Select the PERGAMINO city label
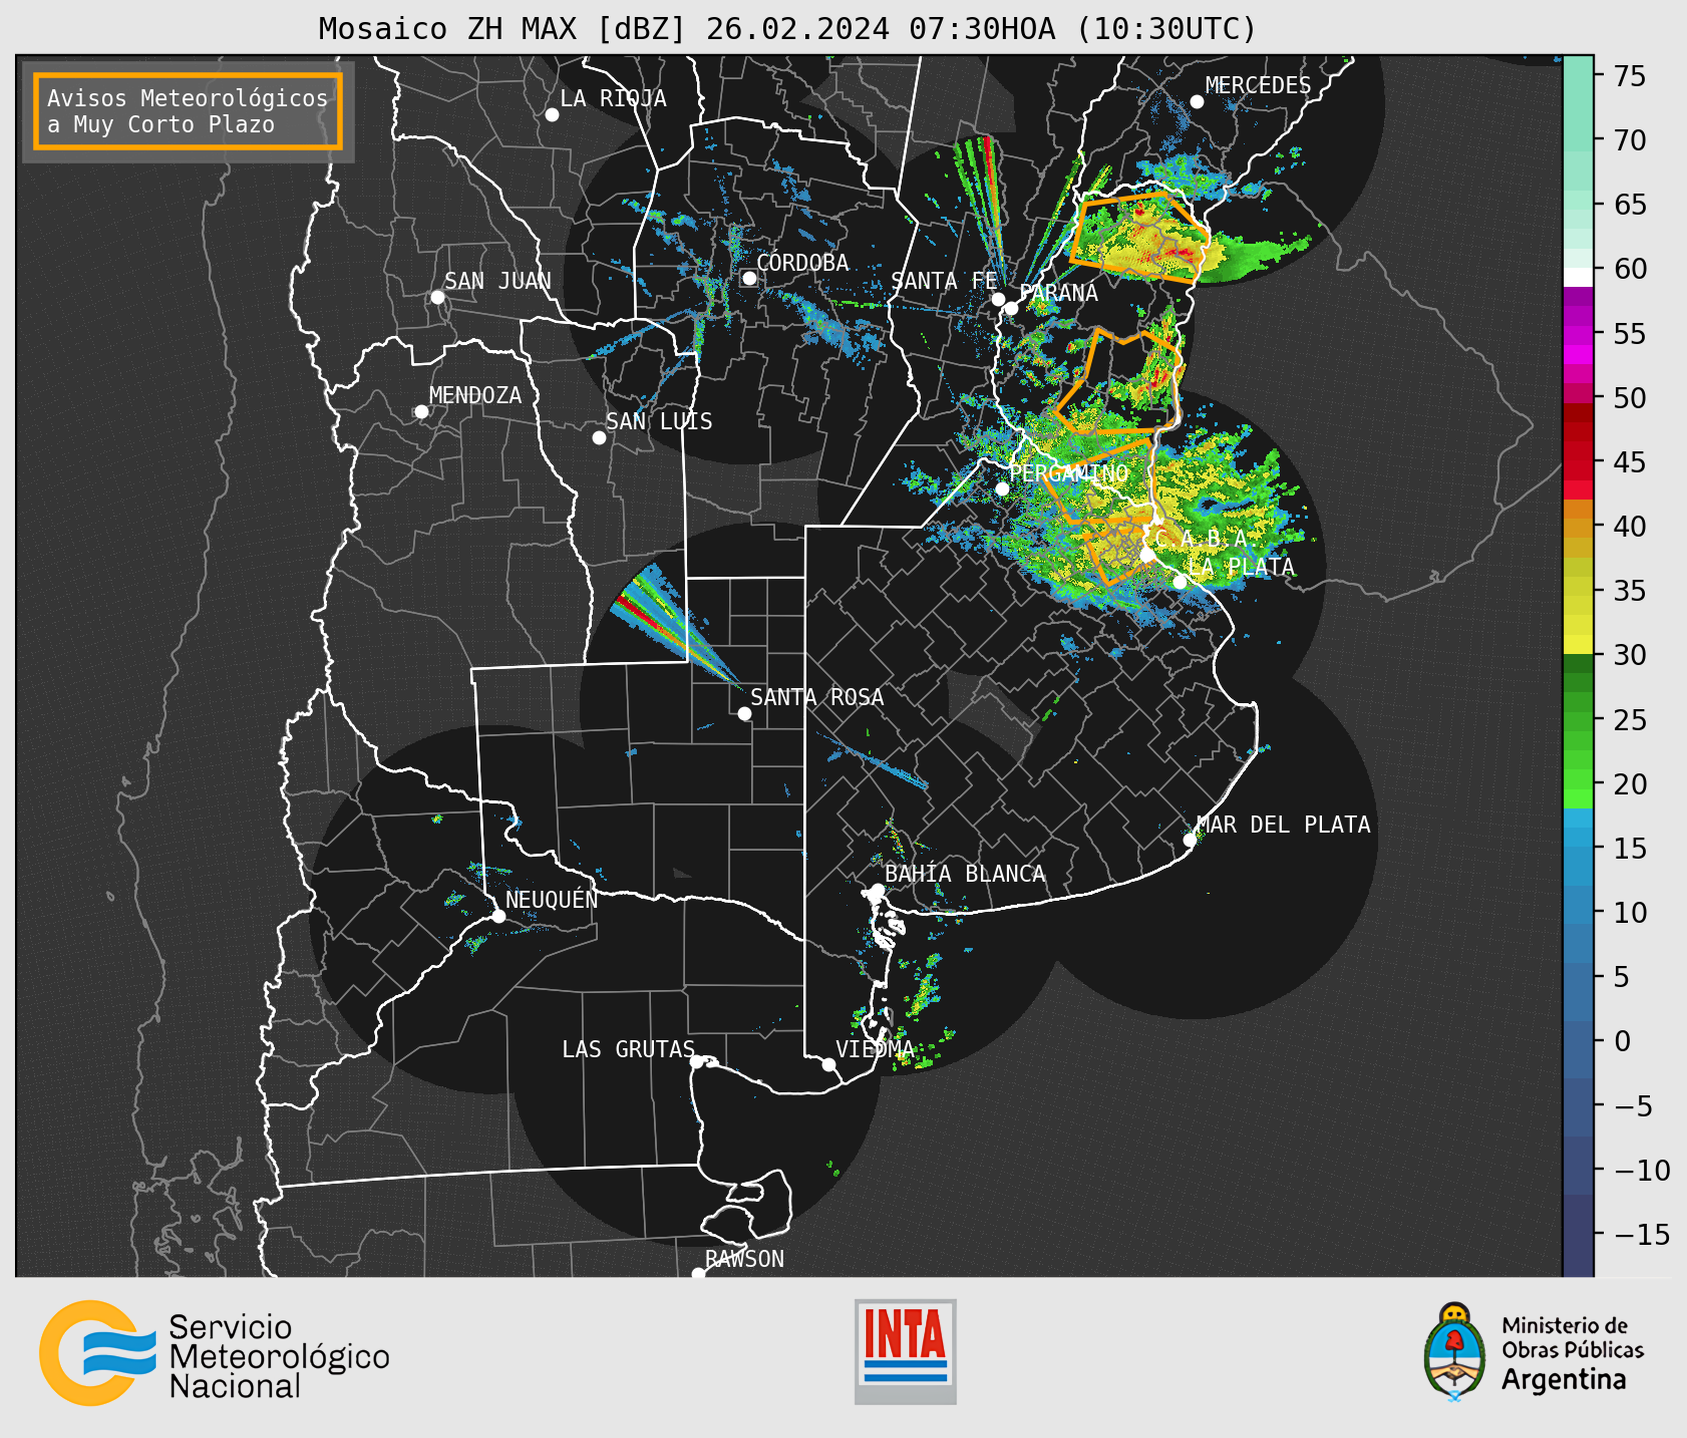The height and width of the screenshot is (1438, 1687). click(x=1068, y=473)
